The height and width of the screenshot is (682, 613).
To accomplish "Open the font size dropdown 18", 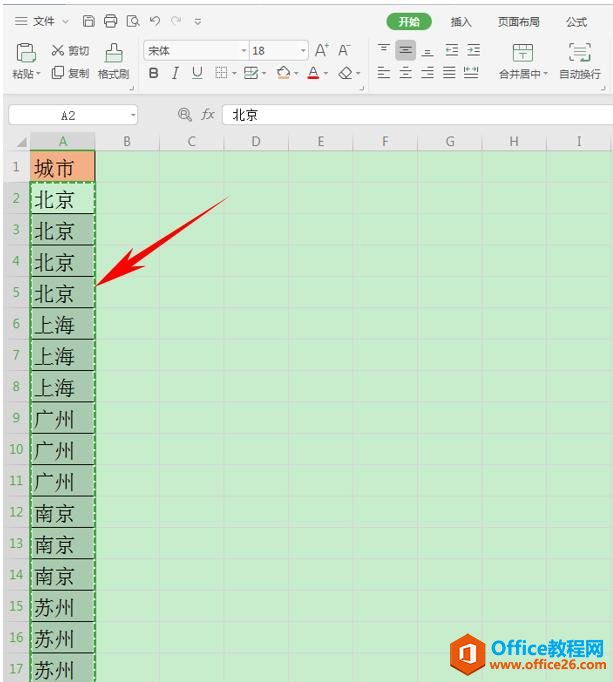I will 303,51.
